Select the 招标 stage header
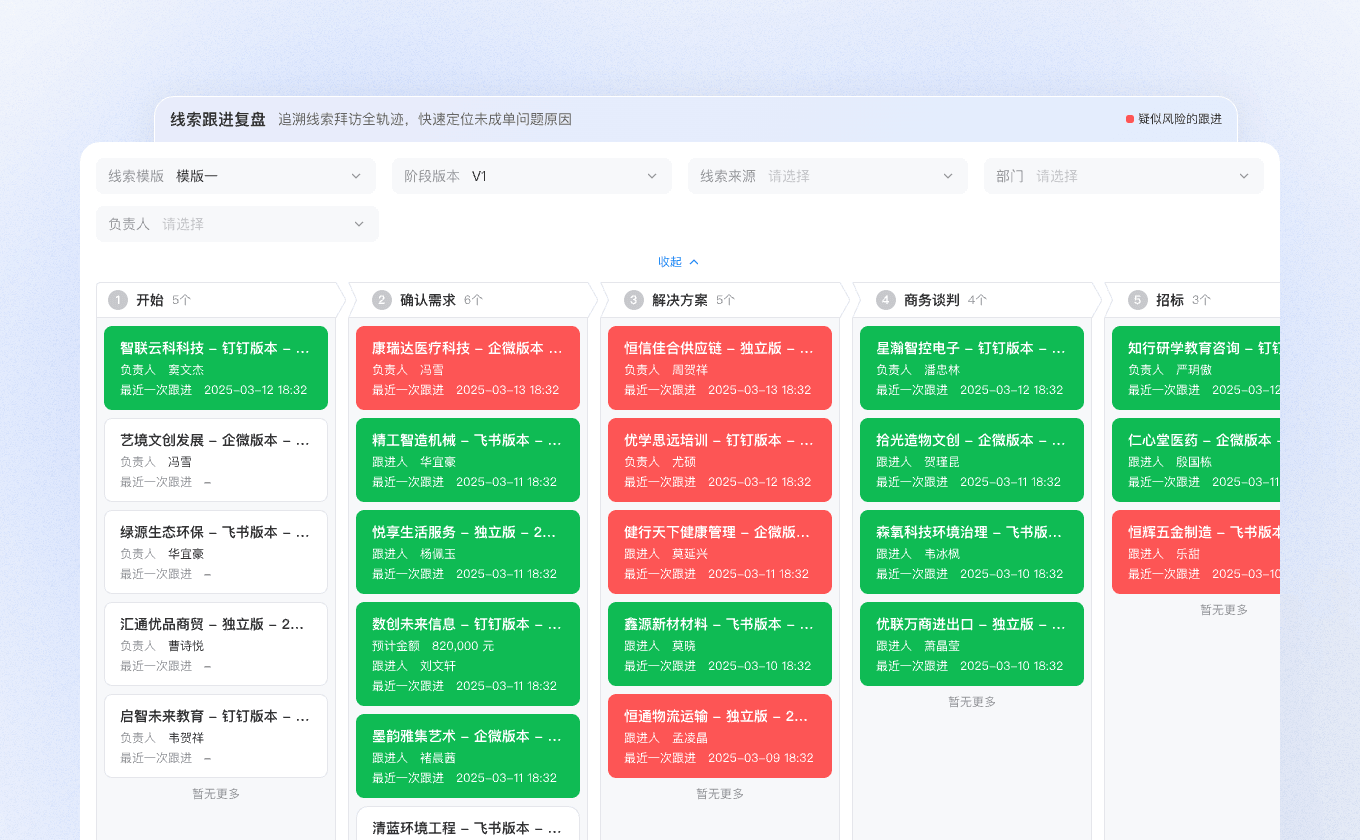1360x840 pixels. [x=1192, y=300]
